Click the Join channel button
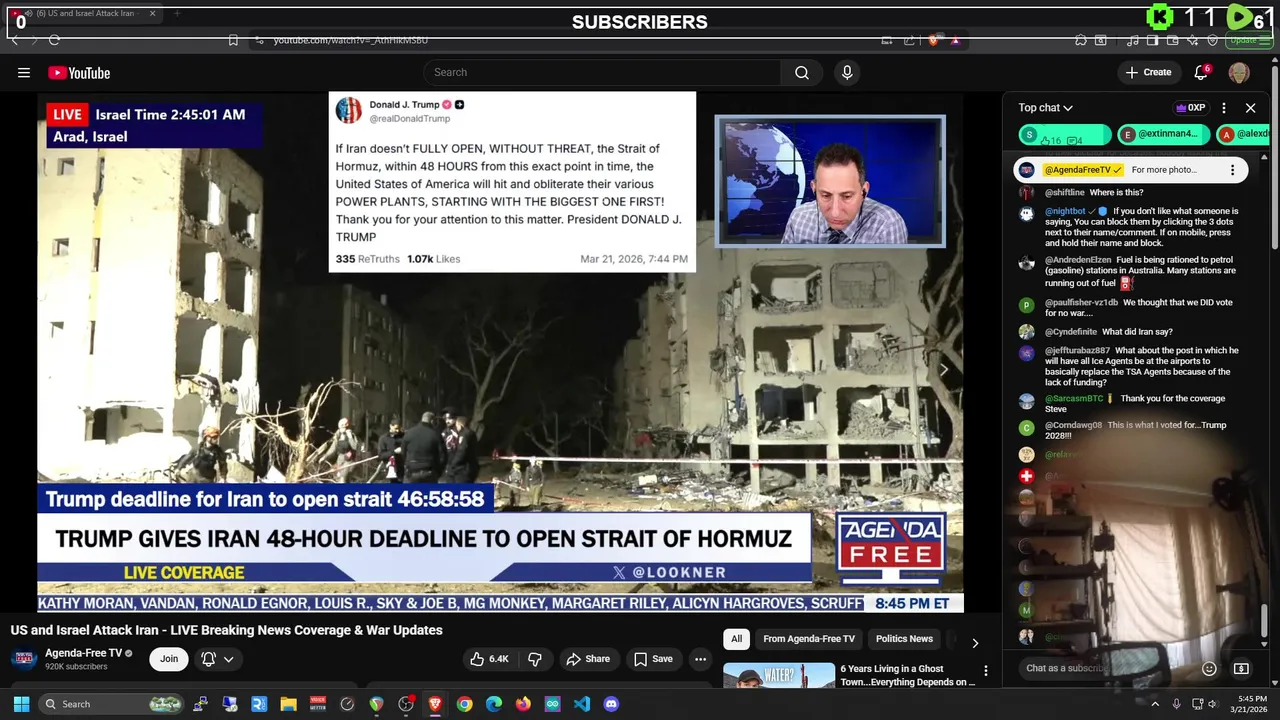 (x=169, y=659)
